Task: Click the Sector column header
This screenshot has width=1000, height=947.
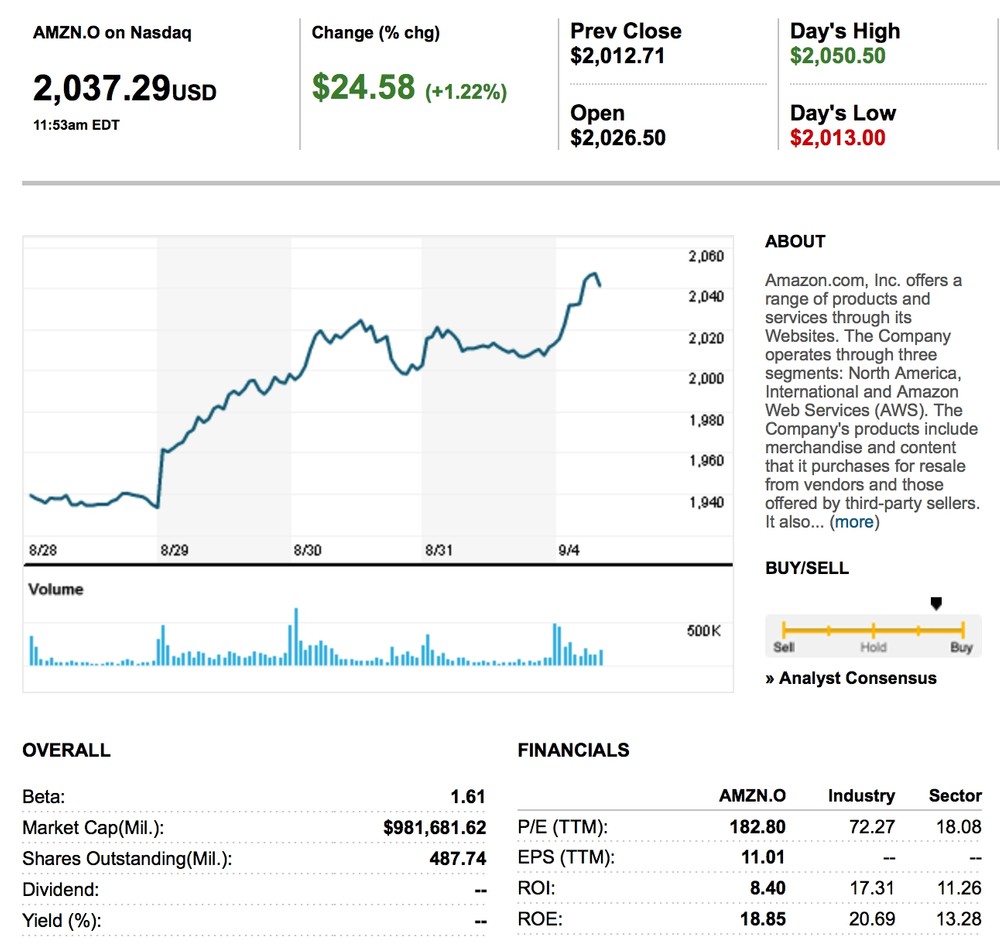Action: 955,796
